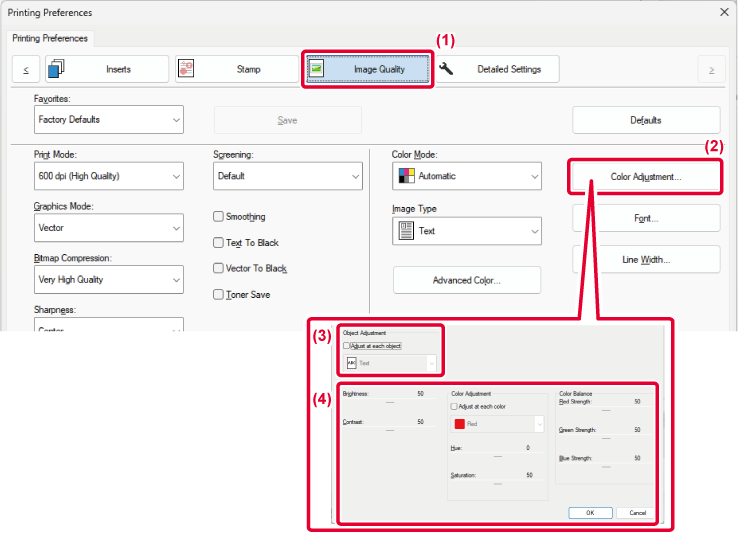Image resolution: width=738 pixels, height=536 pixels.
Task: Click the Defaults button
Action: click(646, 120)
